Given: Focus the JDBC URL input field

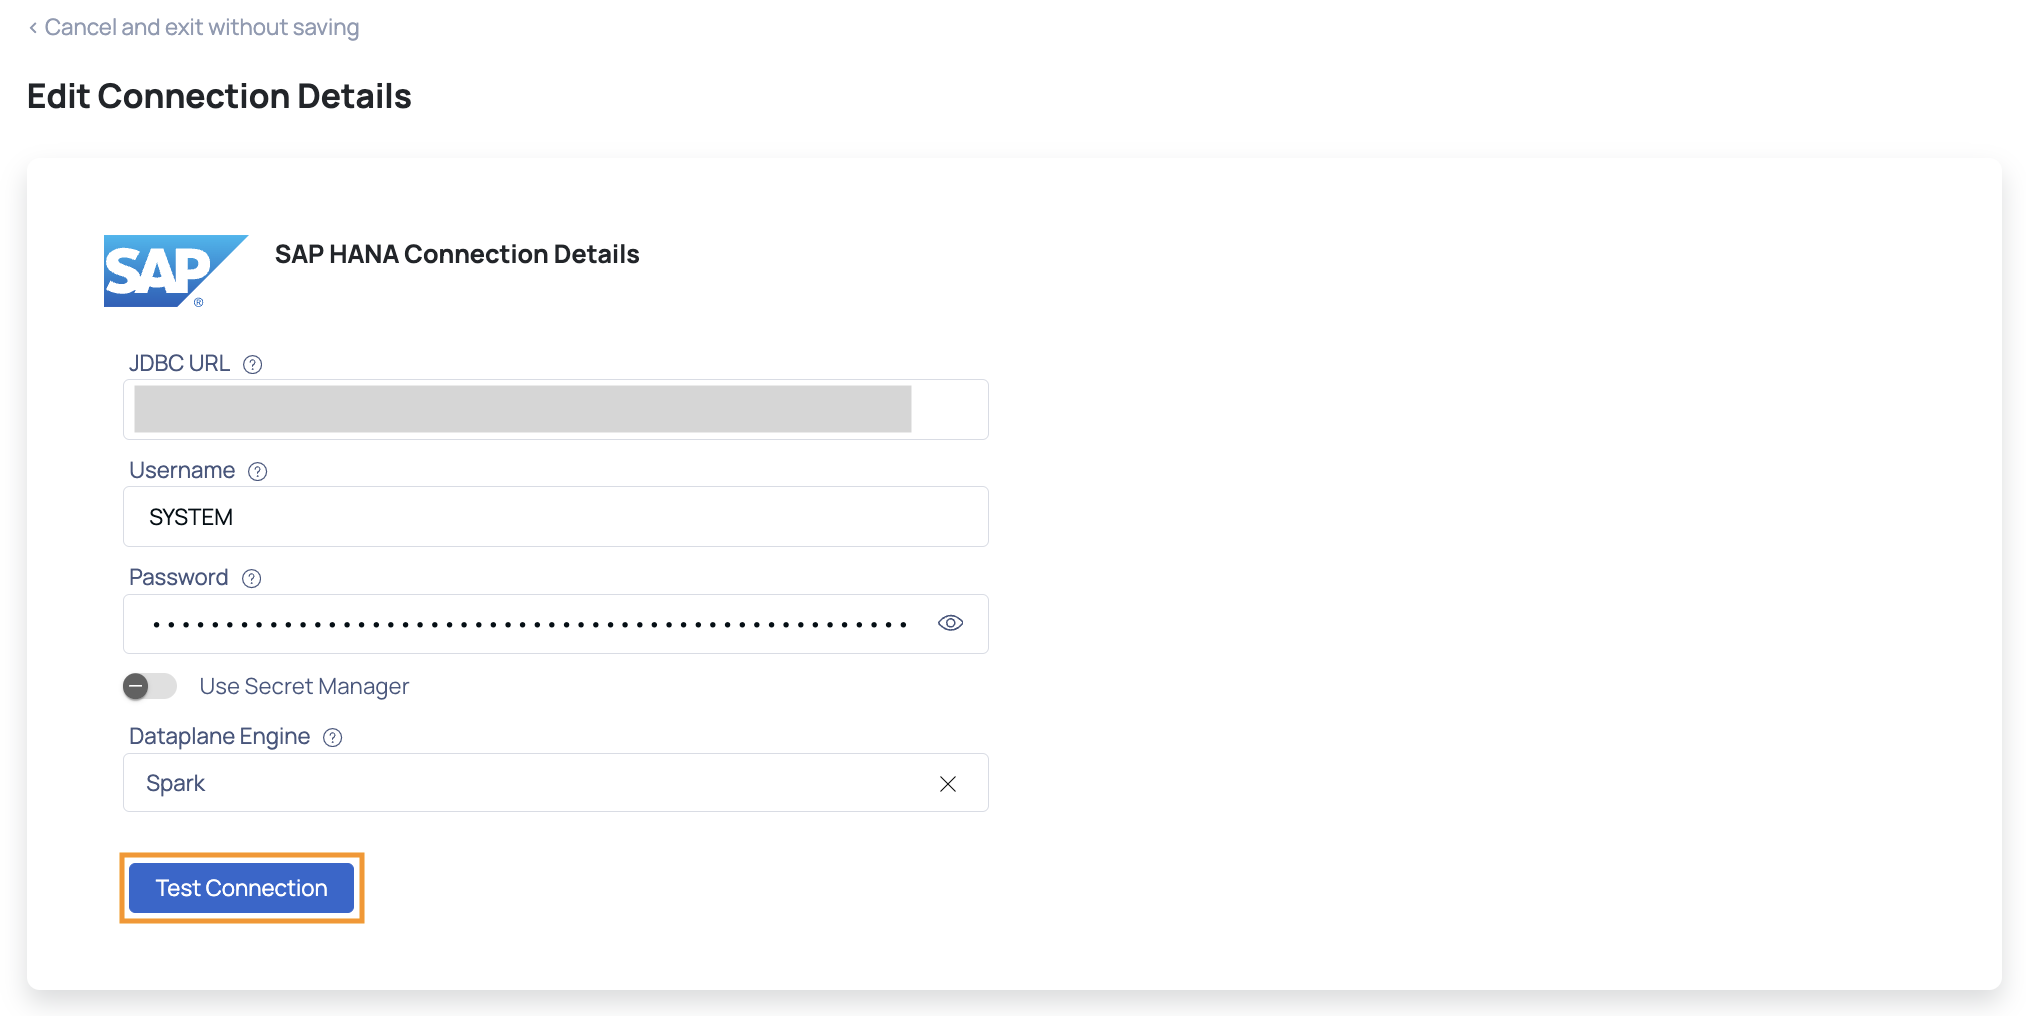Looking at the screenshot, I should 556,409.
